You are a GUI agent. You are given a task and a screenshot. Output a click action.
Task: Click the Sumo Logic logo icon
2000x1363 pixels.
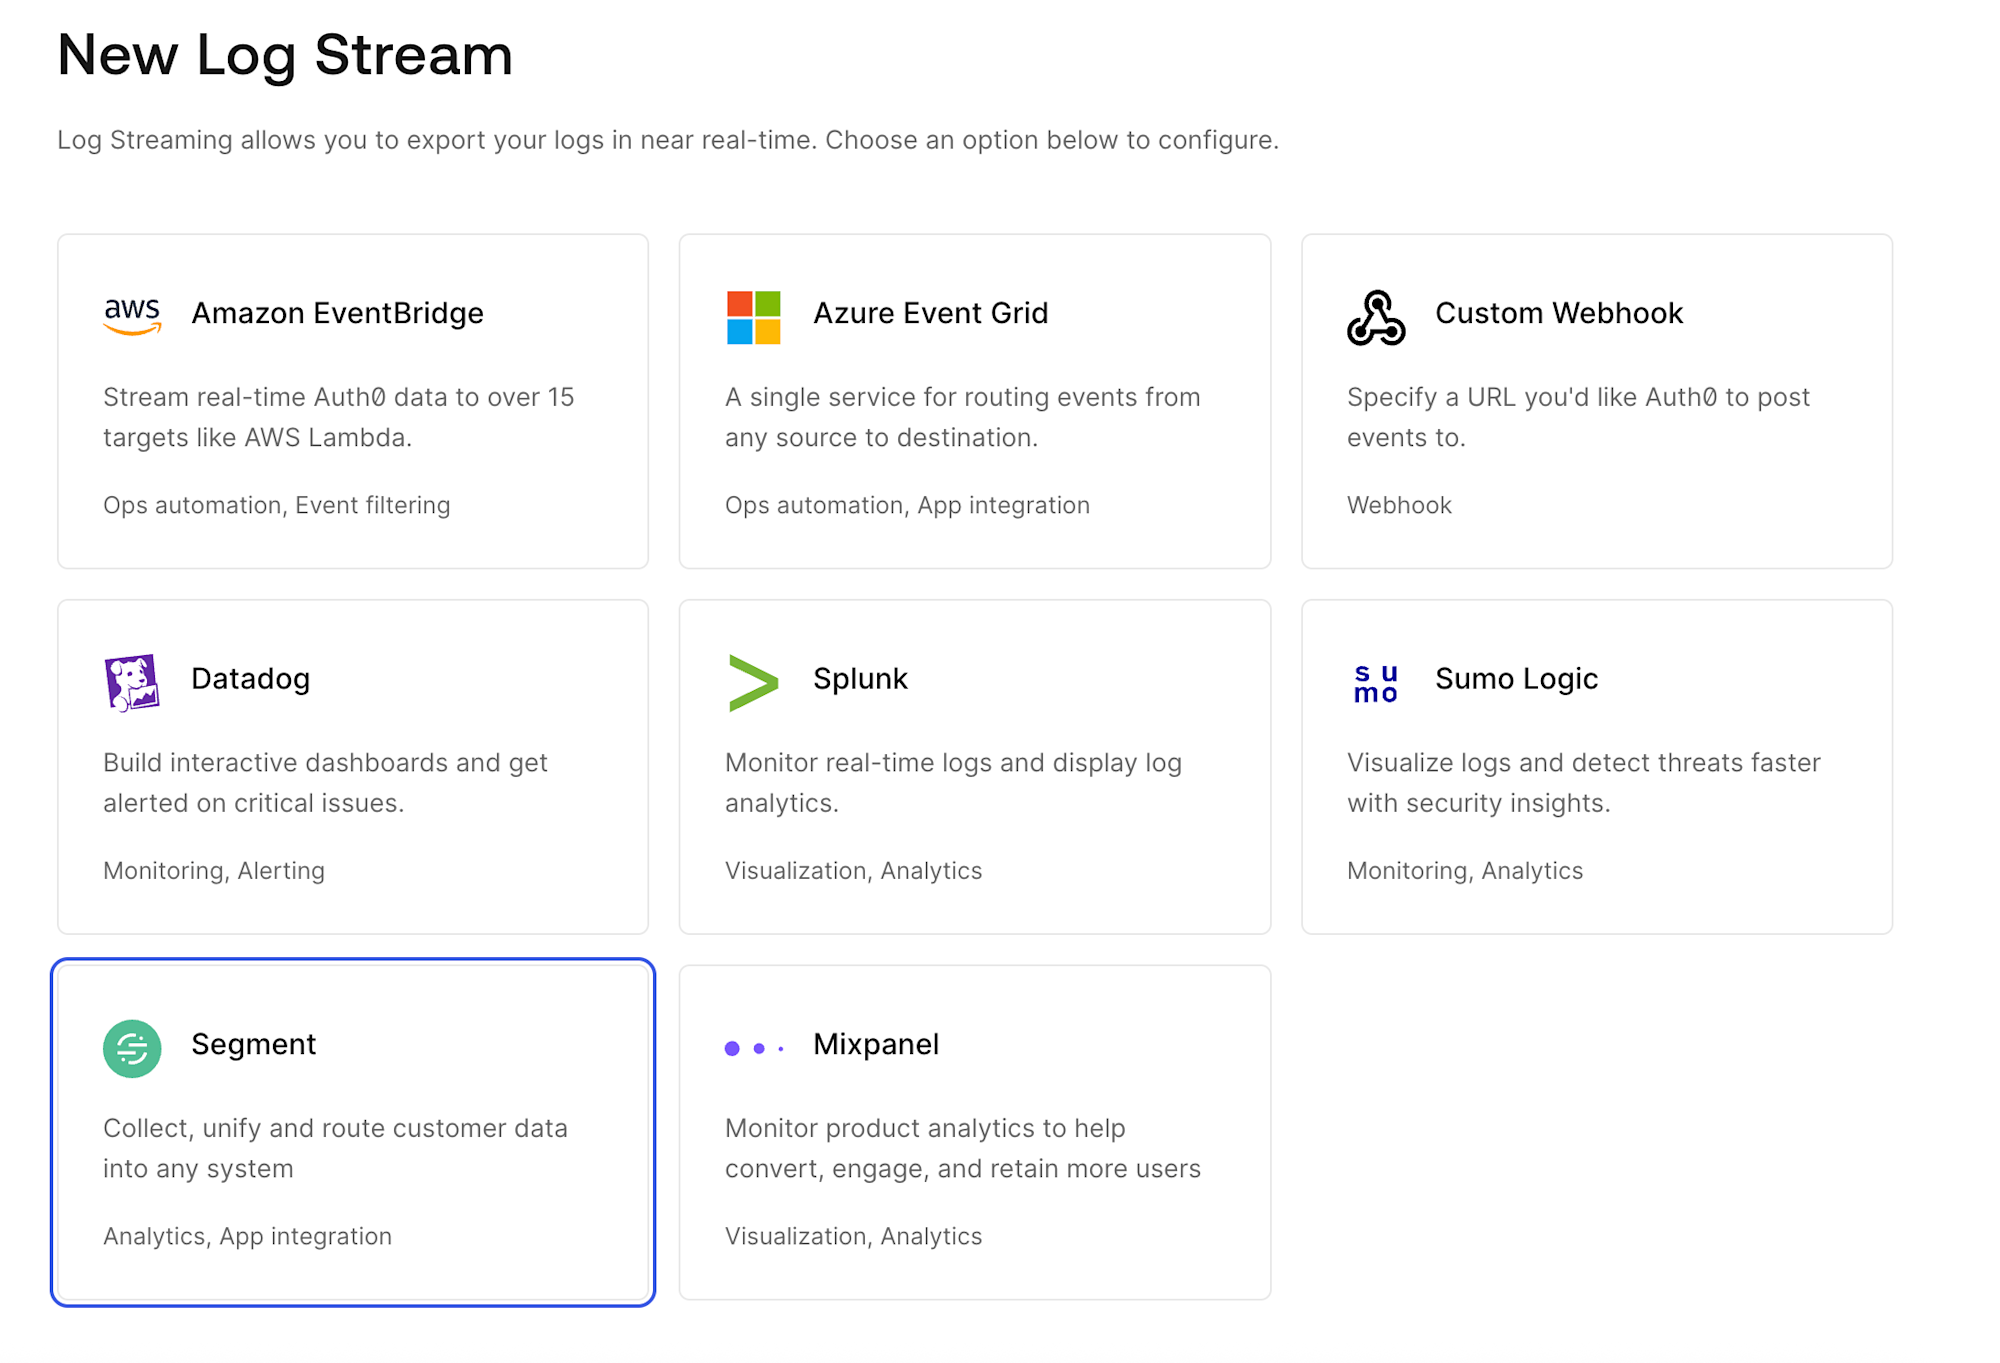pos(1375,684)
